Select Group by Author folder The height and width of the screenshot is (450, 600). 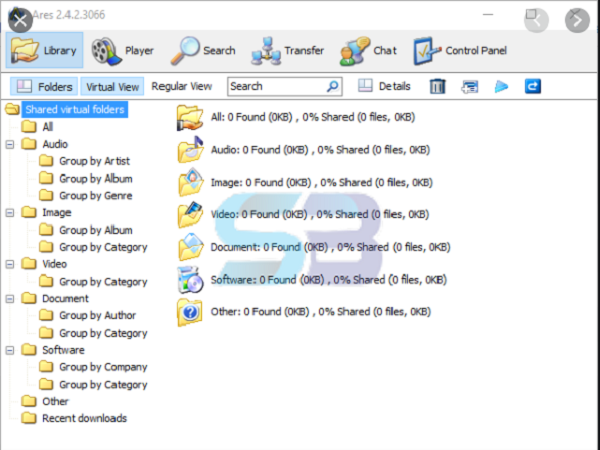[98, 315]
